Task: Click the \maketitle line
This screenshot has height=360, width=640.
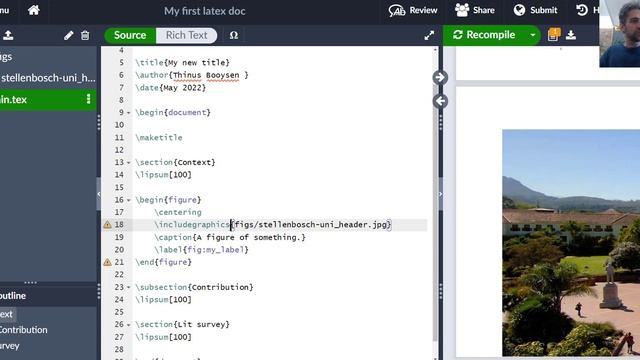Action: [x=159, y=138]
